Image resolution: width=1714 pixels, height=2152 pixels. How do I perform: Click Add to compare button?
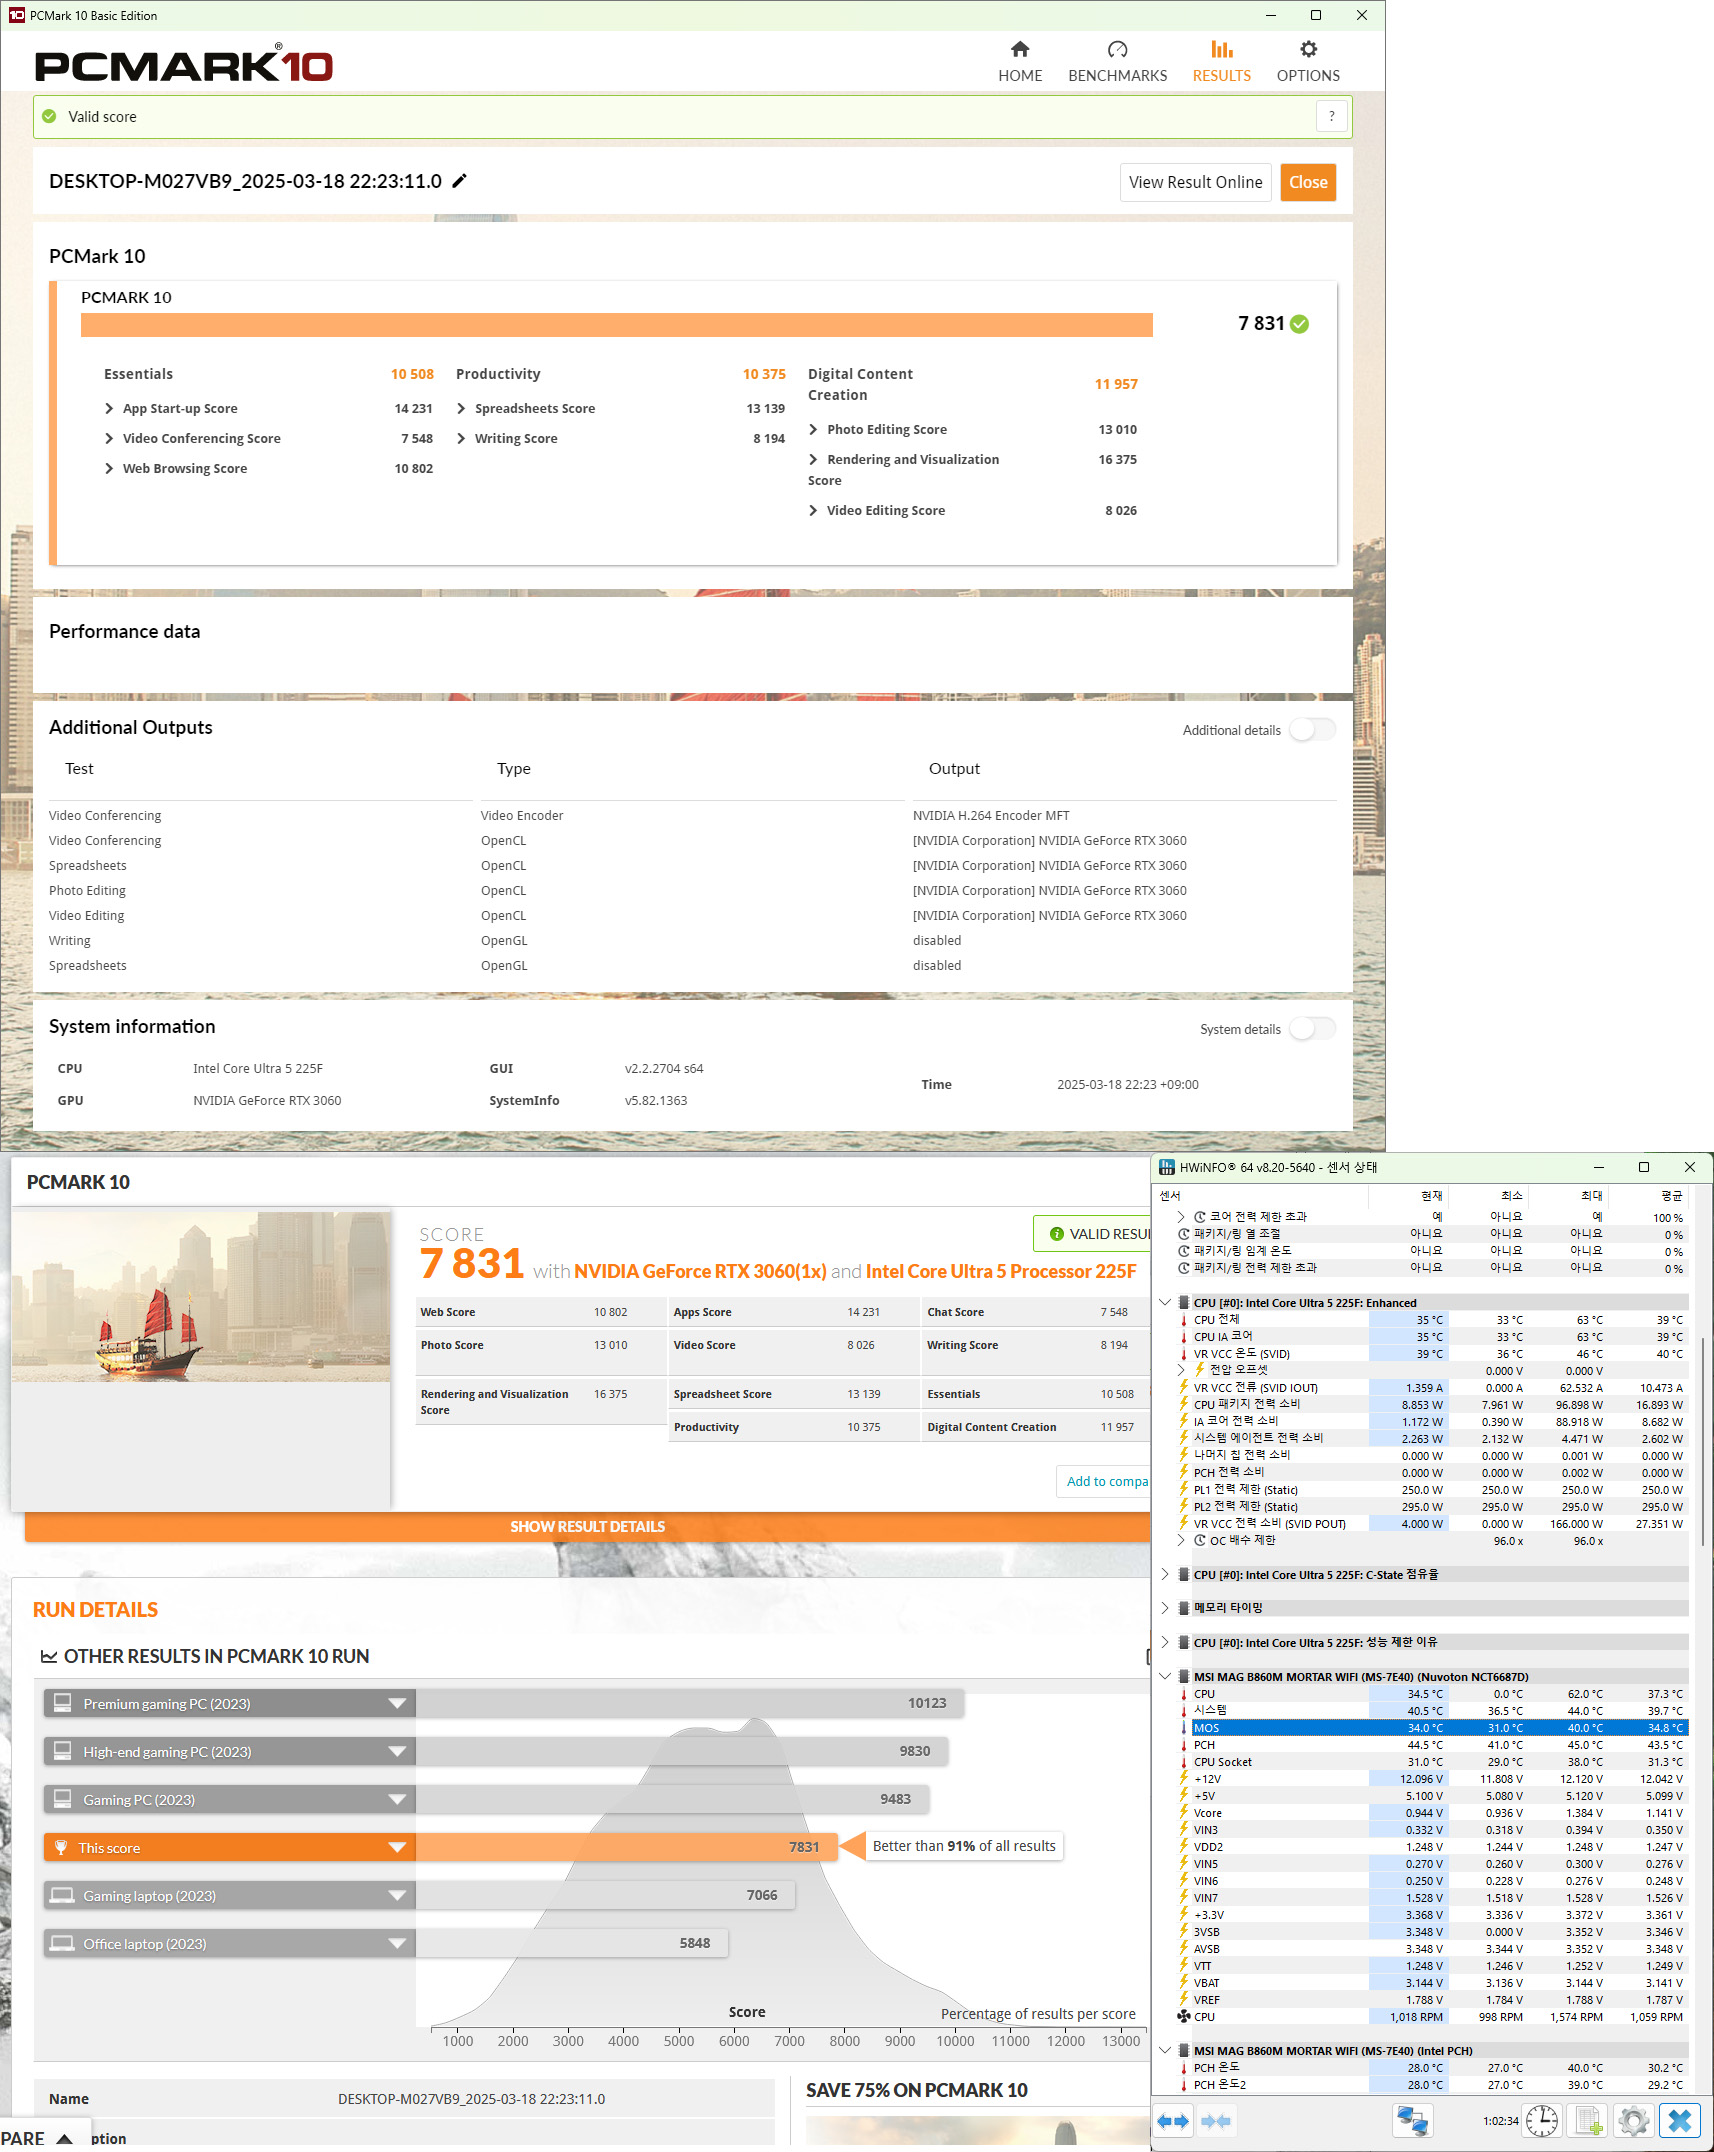tap(1104, 1481)
